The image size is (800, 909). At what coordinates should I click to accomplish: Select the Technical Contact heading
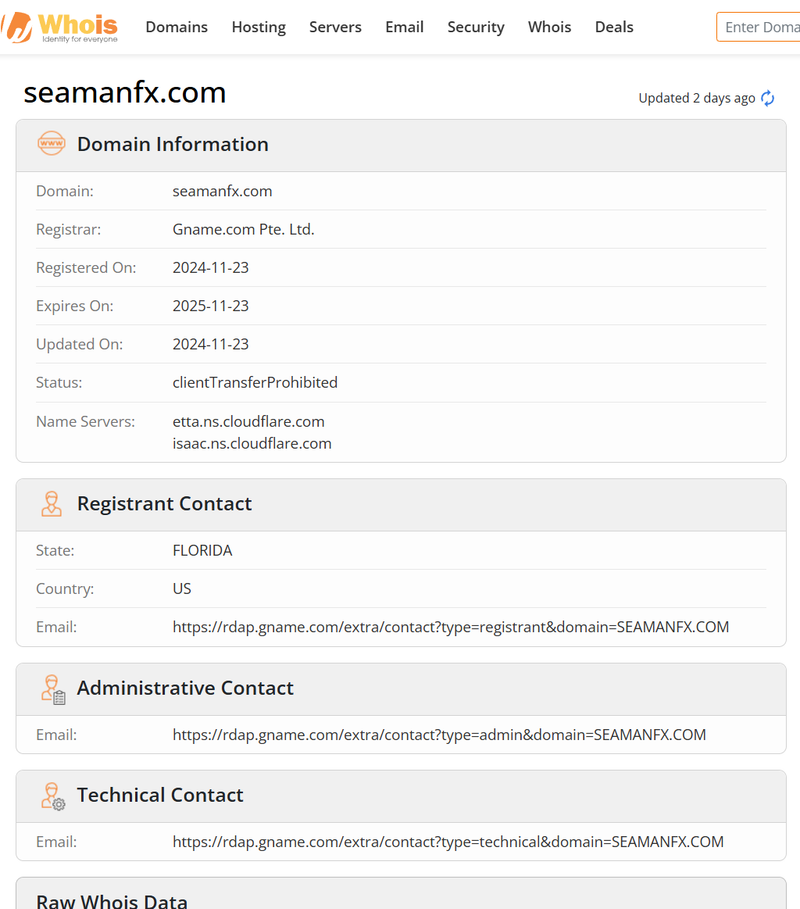[161, 795]
